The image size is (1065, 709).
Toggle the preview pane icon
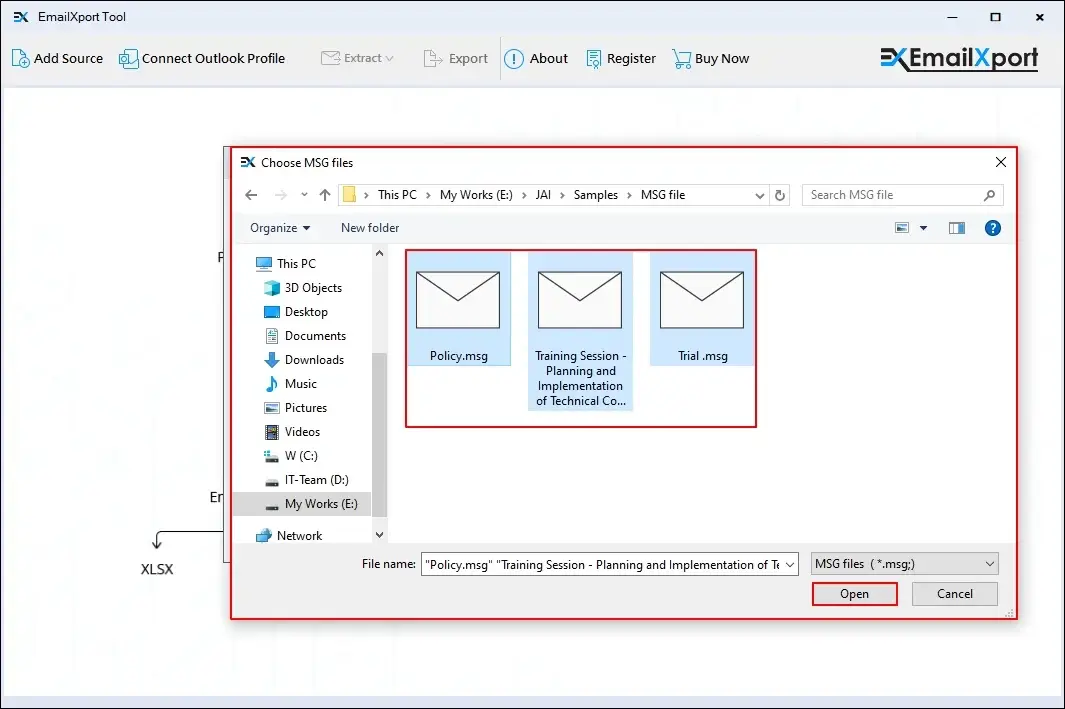click(x=957, y=228)
